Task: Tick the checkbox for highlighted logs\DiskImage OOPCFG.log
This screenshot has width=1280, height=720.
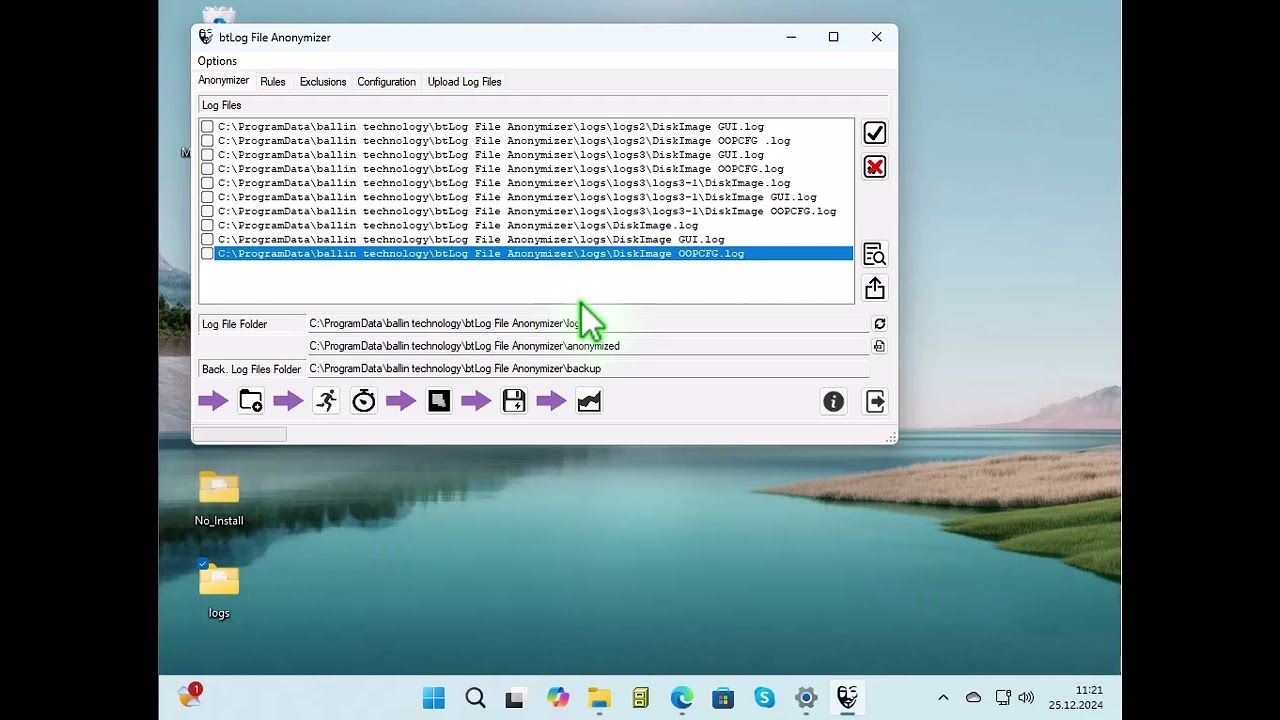Action: [207, 254]
